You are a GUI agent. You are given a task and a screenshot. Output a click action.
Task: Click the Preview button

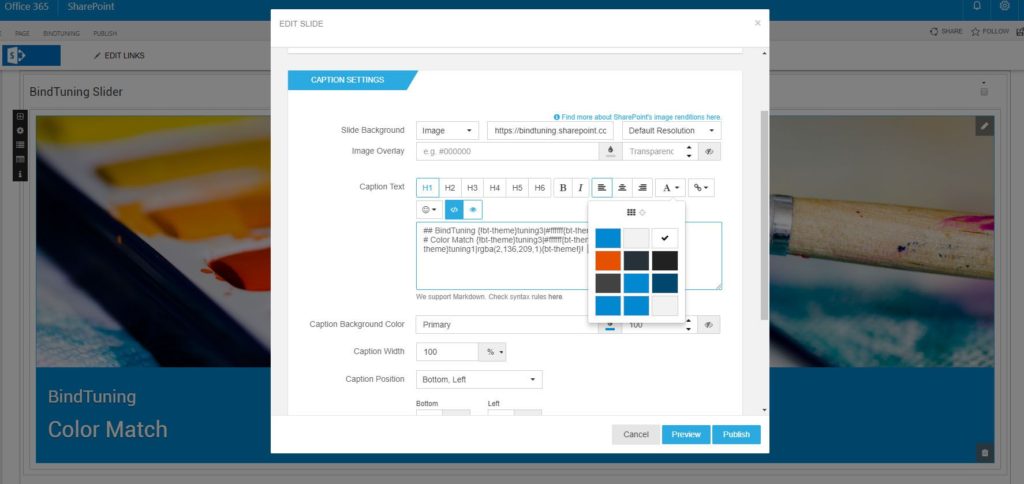click(x=686, y=434)
